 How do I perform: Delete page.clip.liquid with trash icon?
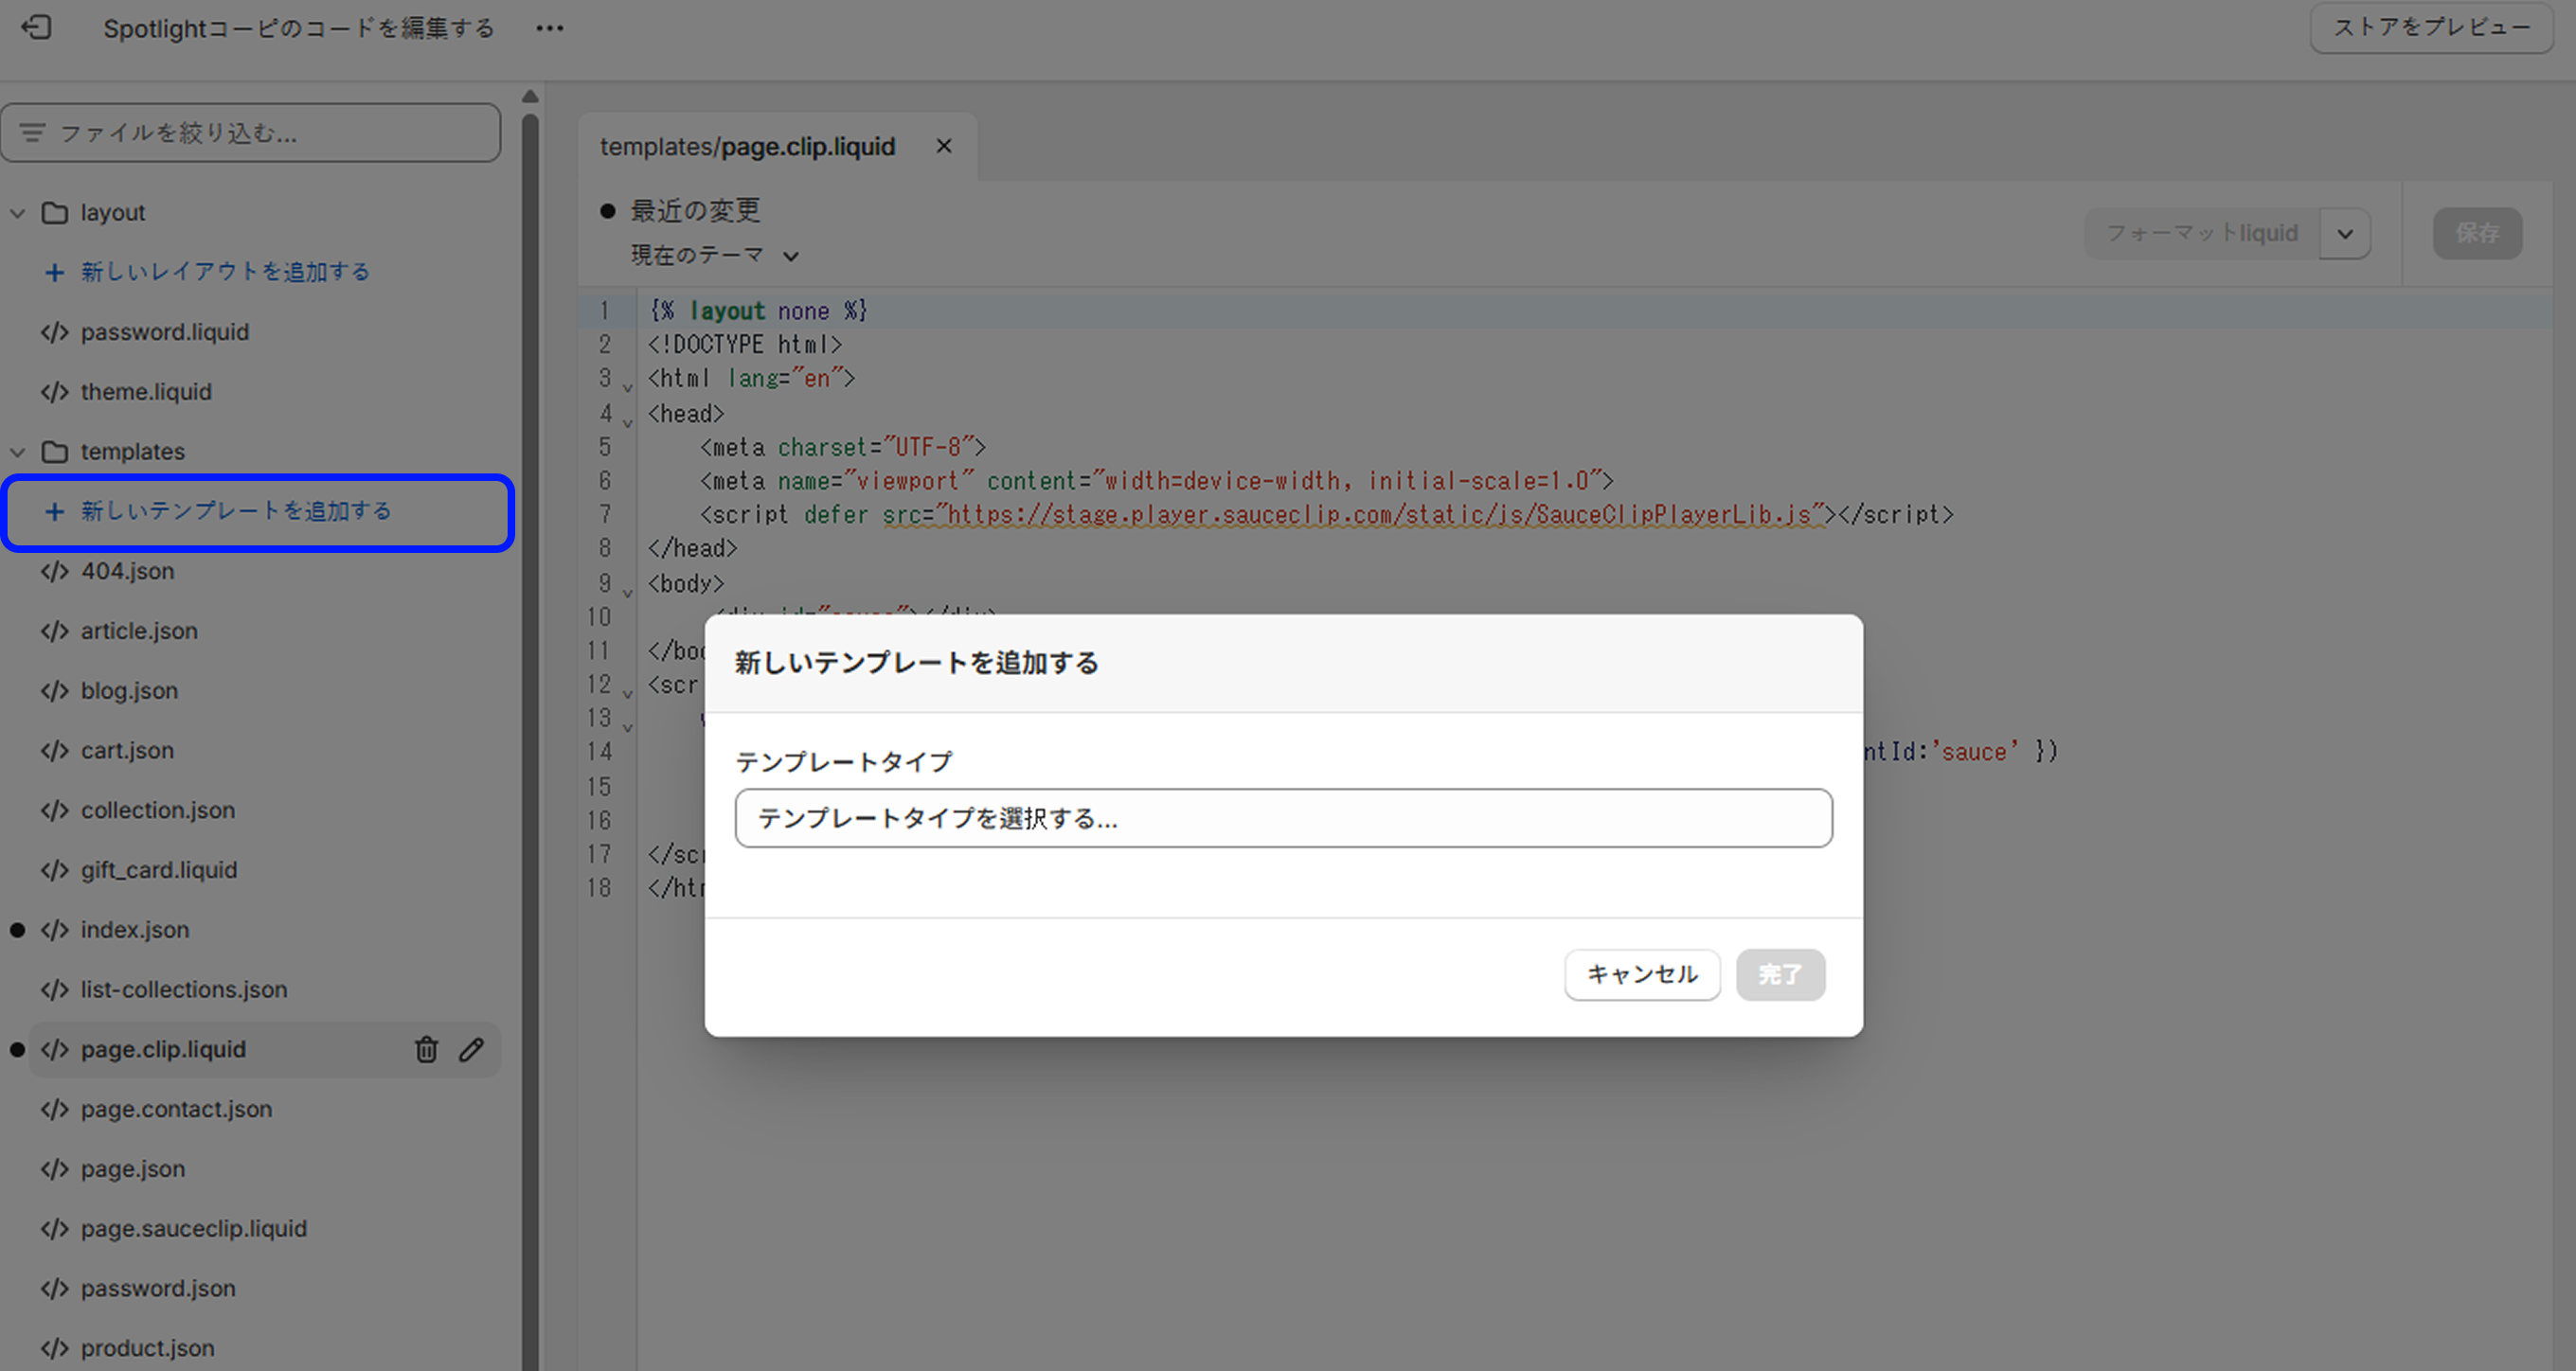(426, 1049)
